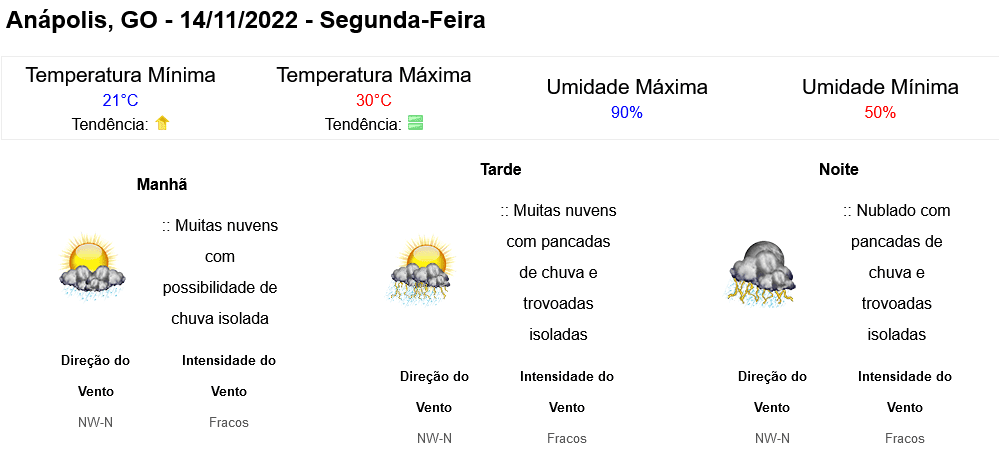Click the afternoon forecast description text
This screenshot has width=999, height=454.
[x=558, y=273]
